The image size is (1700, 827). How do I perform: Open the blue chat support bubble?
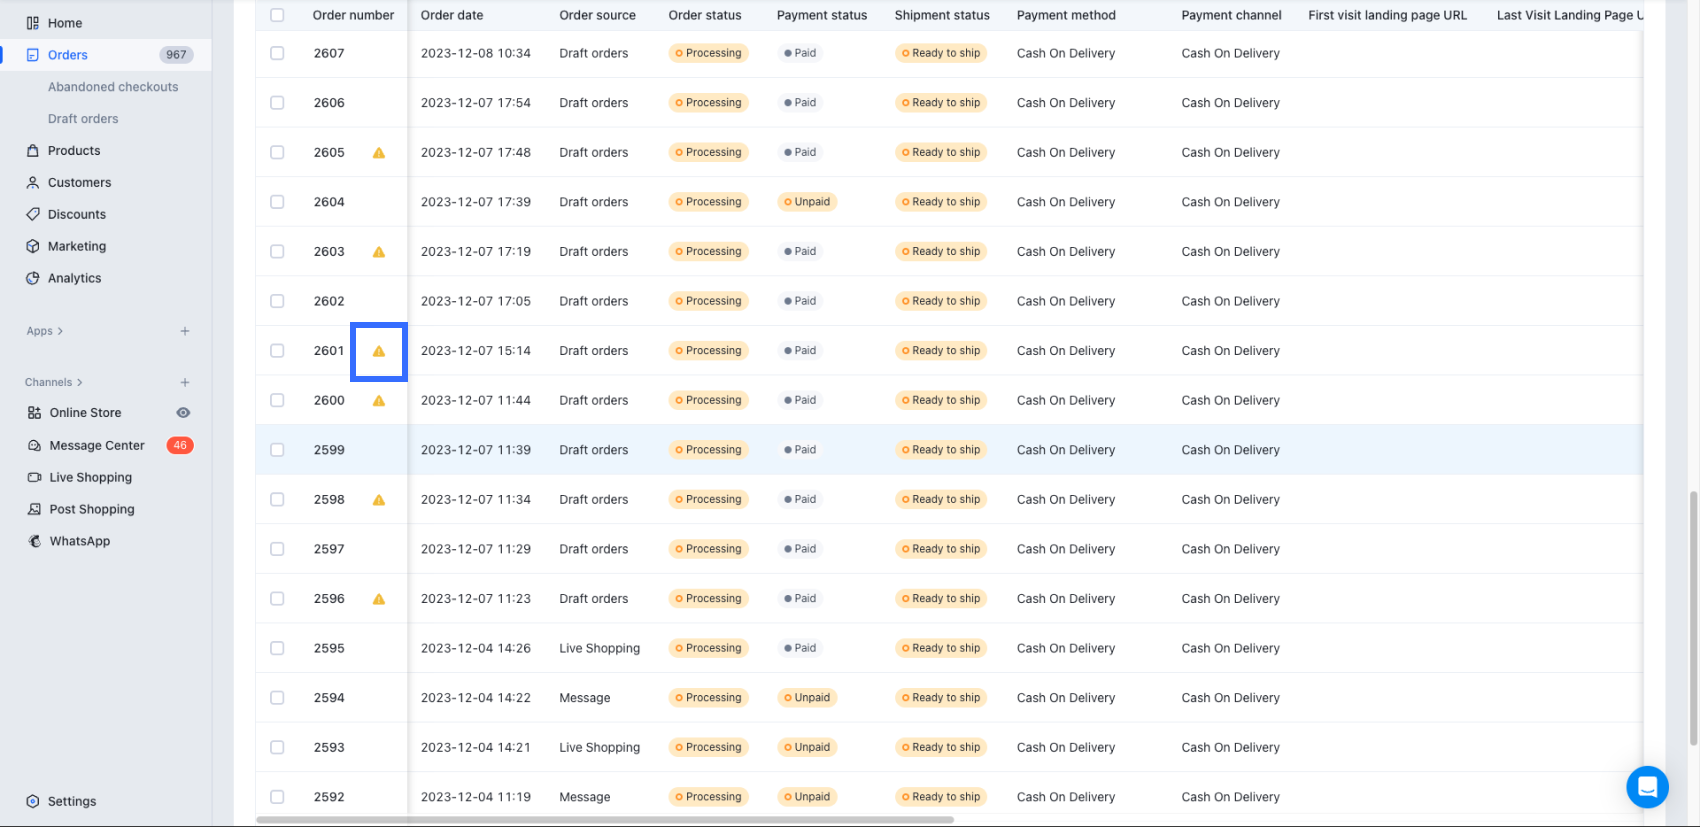coord(1647,787)
